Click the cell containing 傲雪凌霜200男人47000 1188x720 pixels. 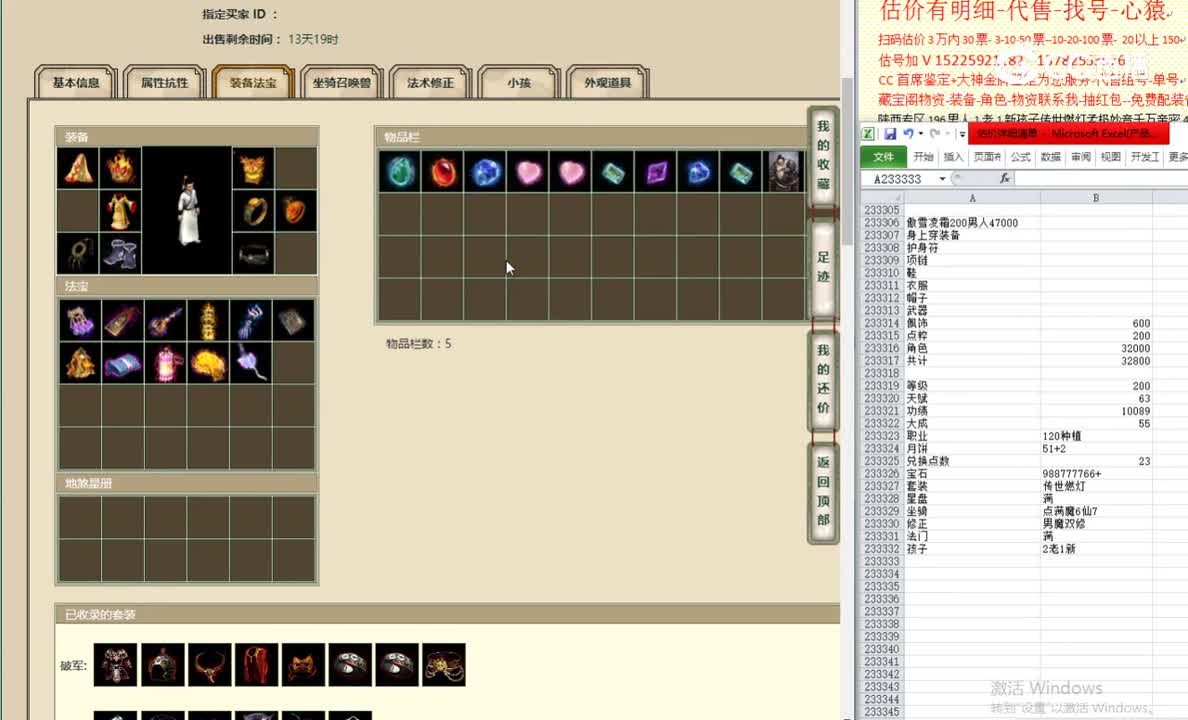[972, 223]
